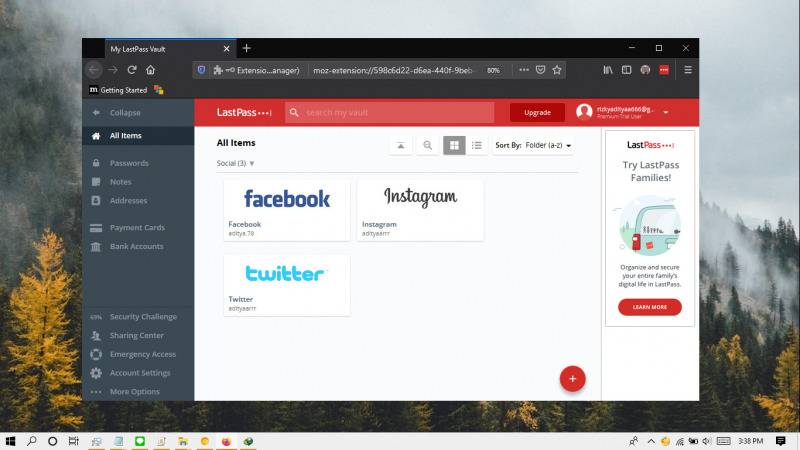This screenshot has height=450, width=800.
Task: Open the Windows Start menu
Action: [10, 441]
